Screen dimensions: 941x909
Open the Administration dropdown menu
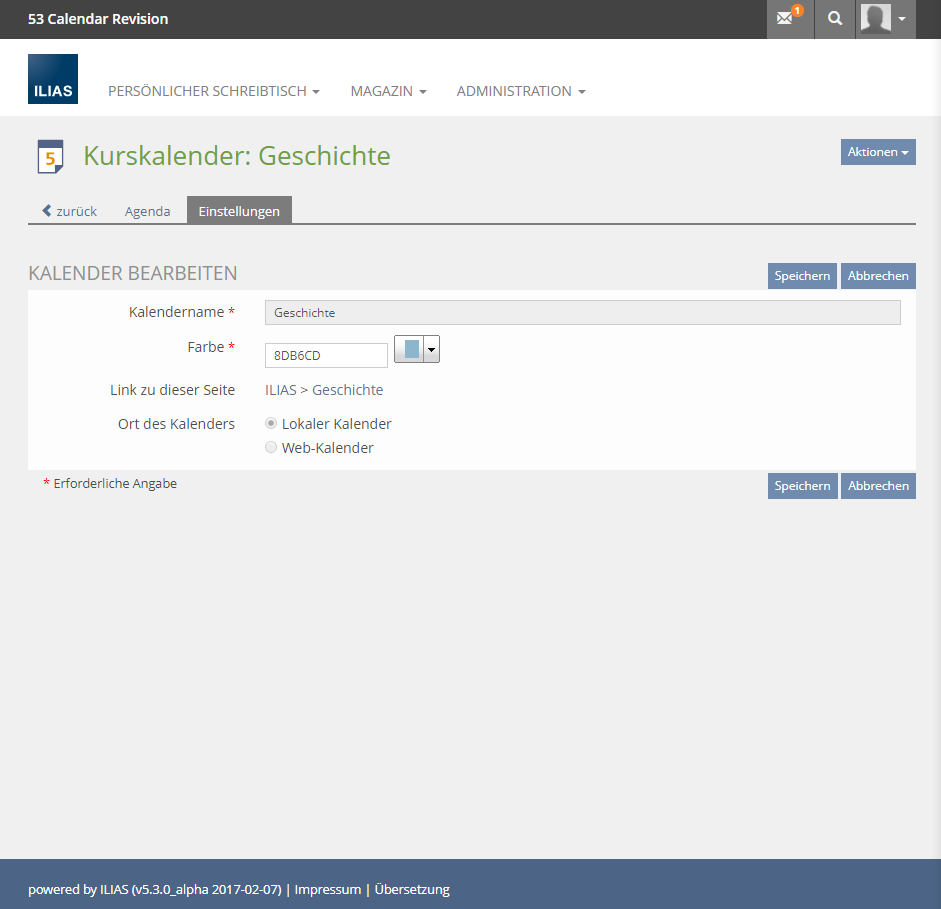(x=520, y=91)
